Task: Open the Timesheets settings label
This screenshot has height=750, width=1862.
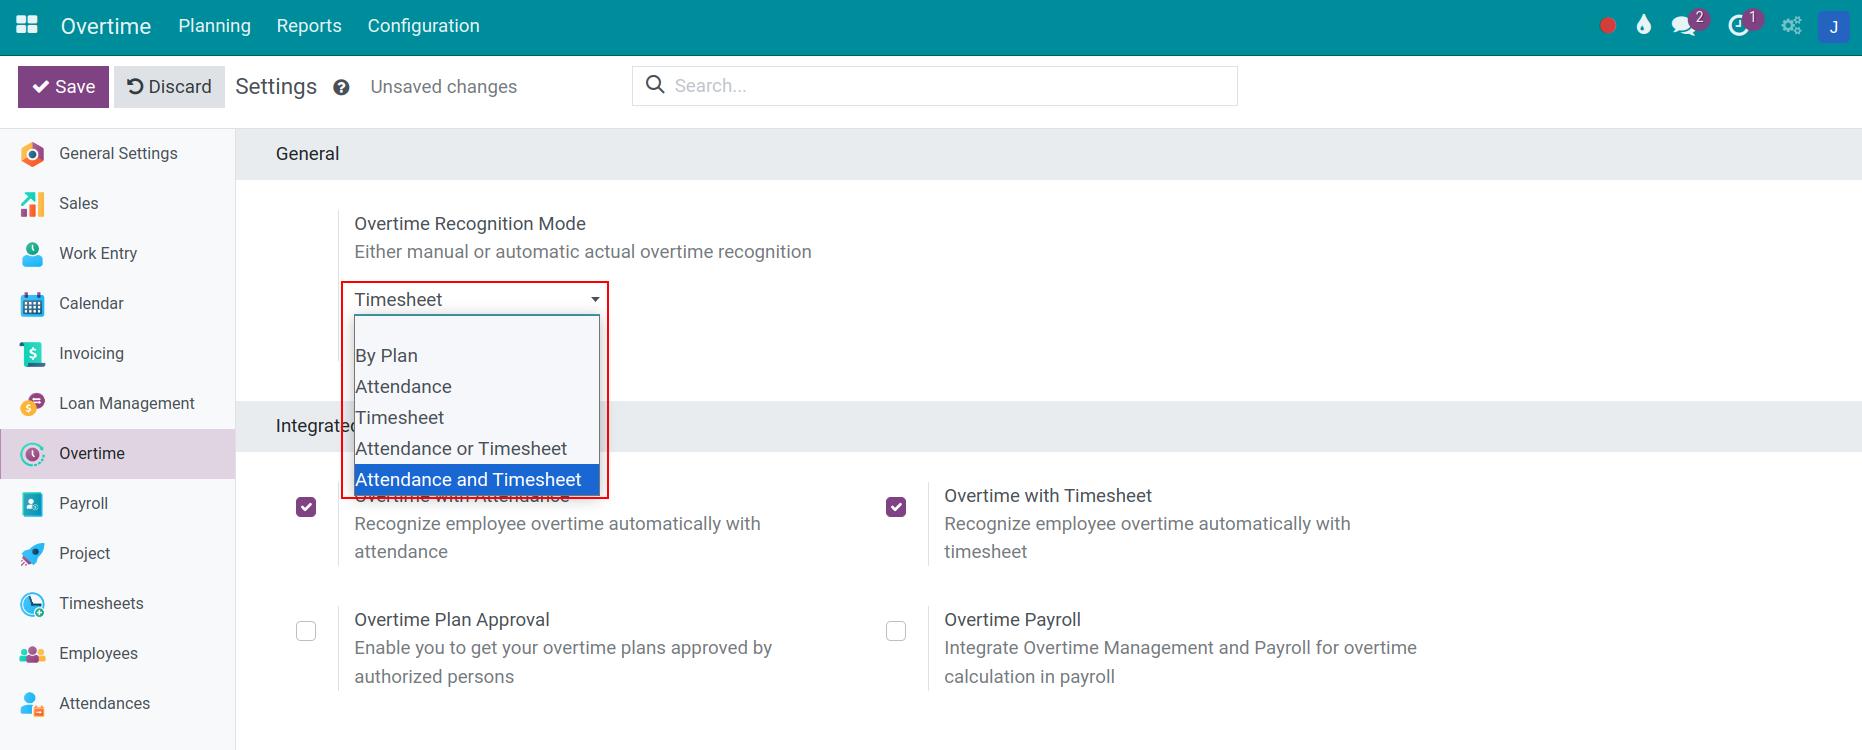Action: click(x=101, y=604)
